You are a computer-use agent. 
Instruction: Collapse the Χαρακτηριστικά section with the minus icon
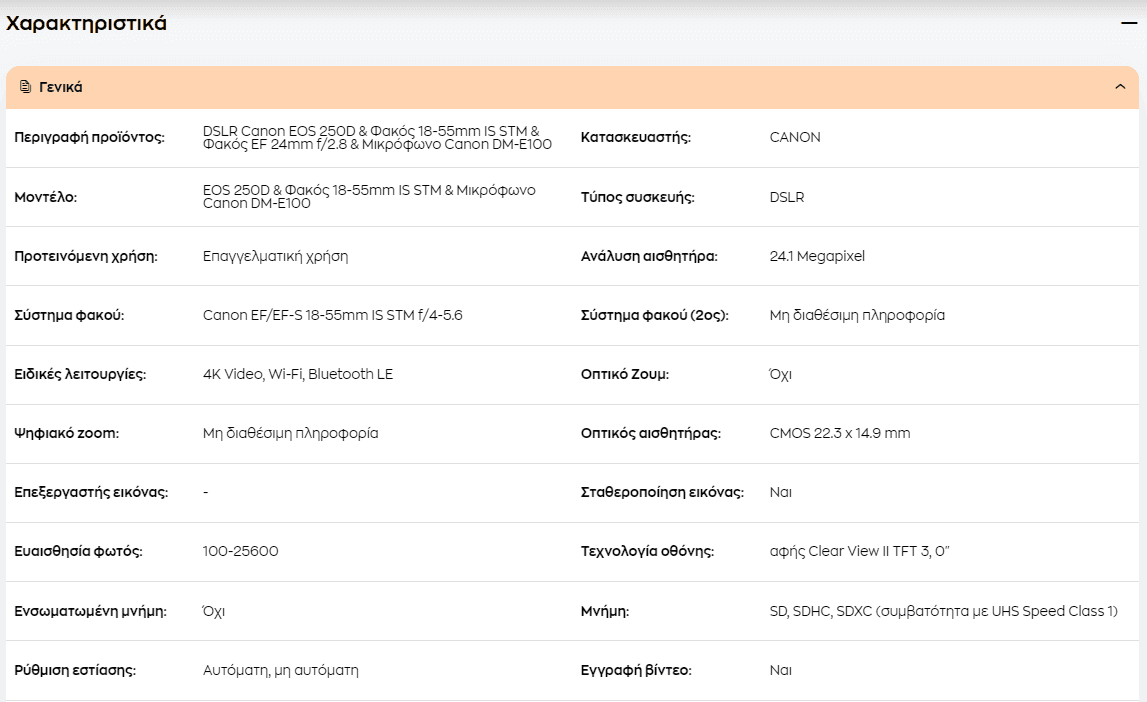tap(1129, 23)
